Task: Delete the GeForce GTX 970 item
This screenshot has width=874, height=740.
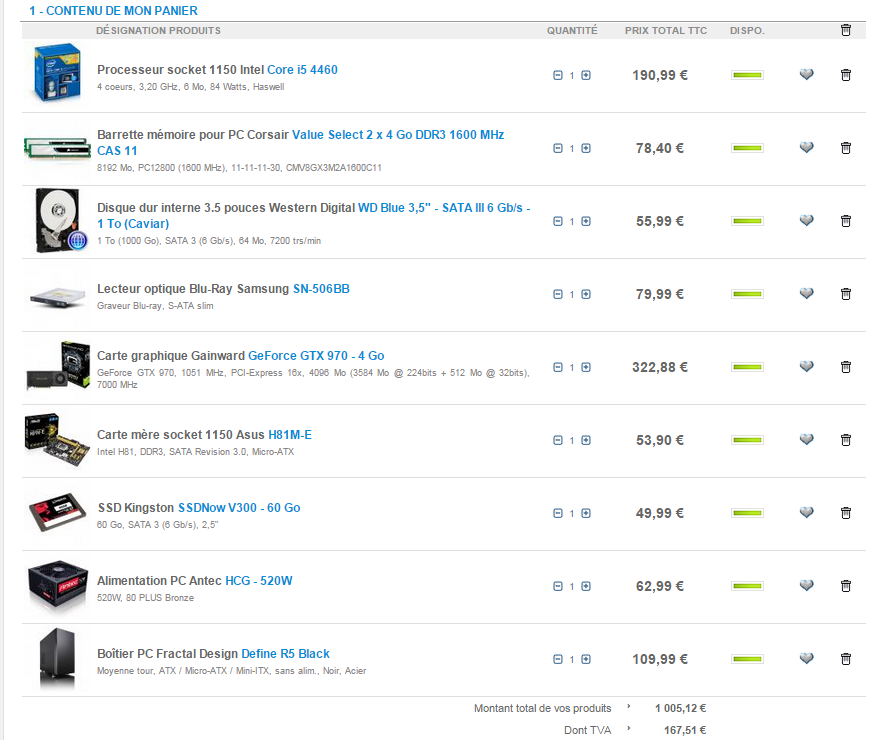Action: coord(846,367)
